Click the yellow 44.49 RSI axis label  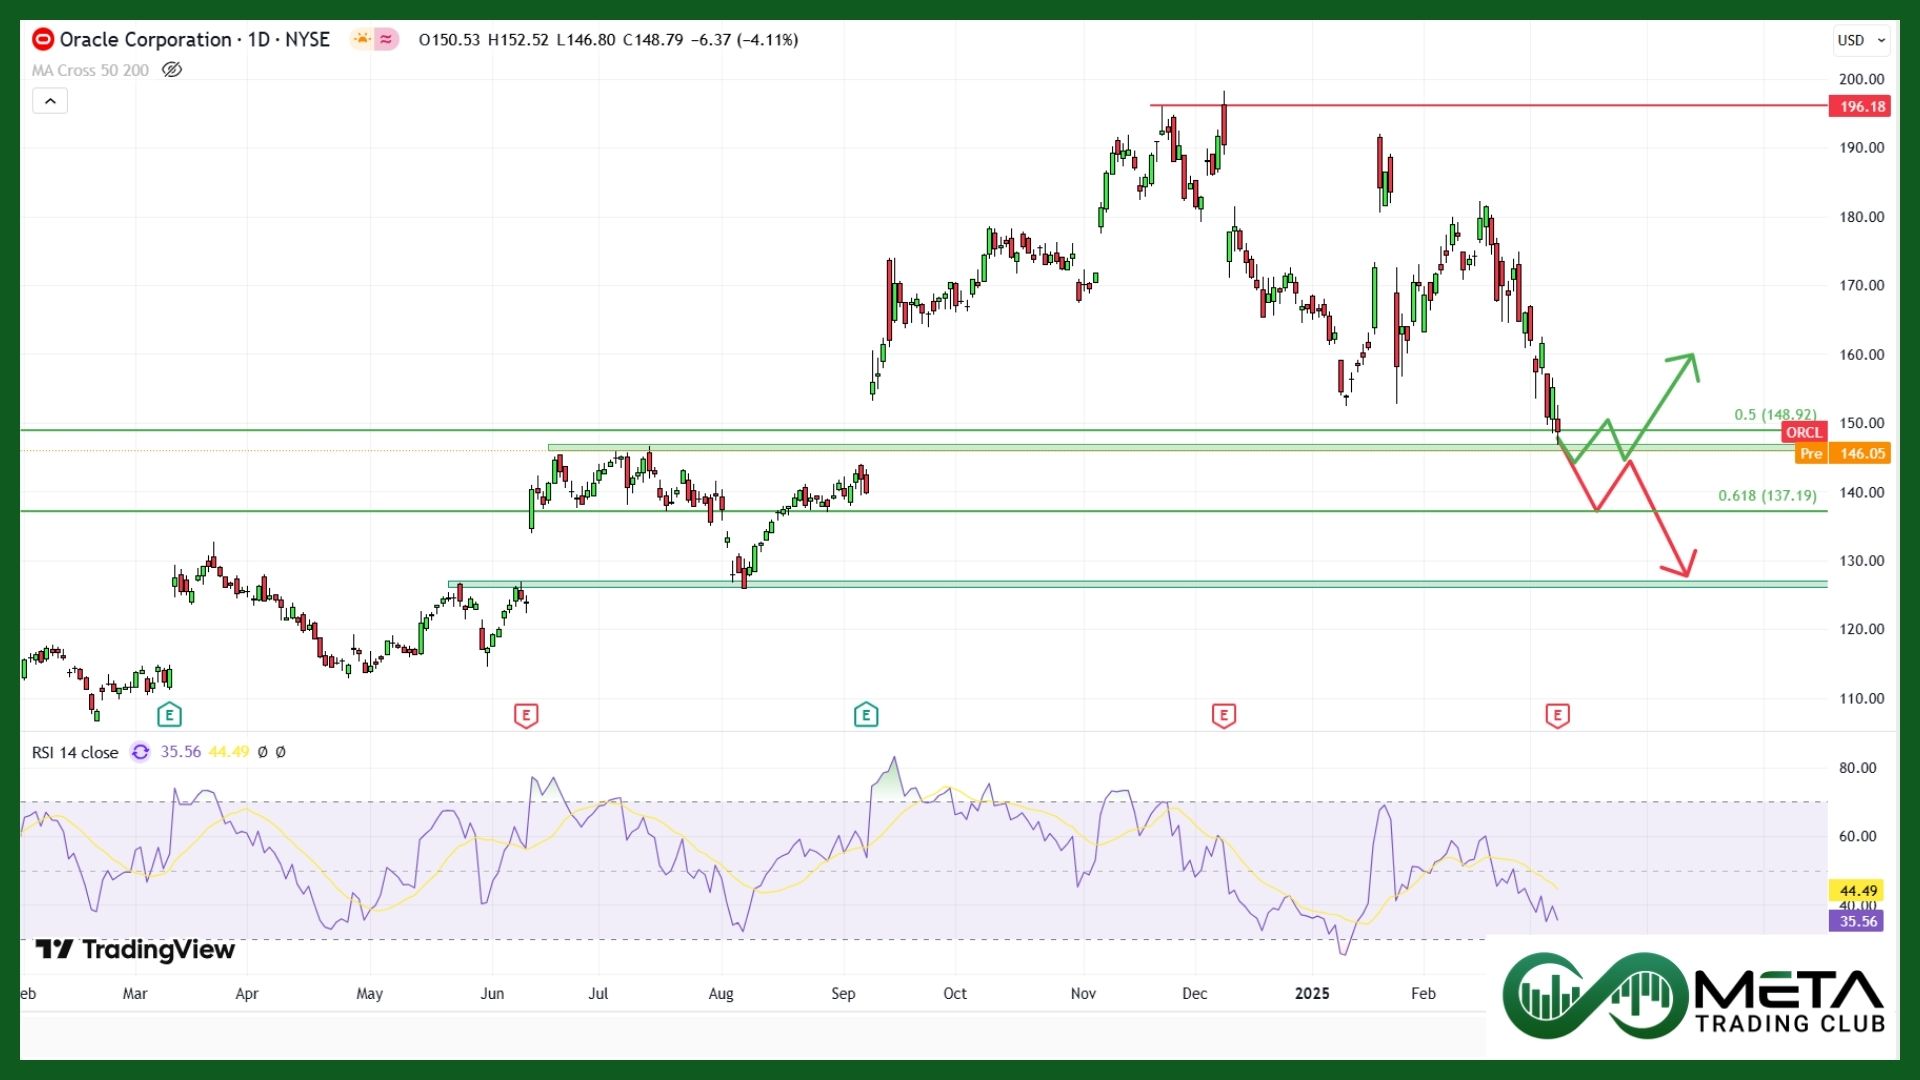[x=1858, y=890]
